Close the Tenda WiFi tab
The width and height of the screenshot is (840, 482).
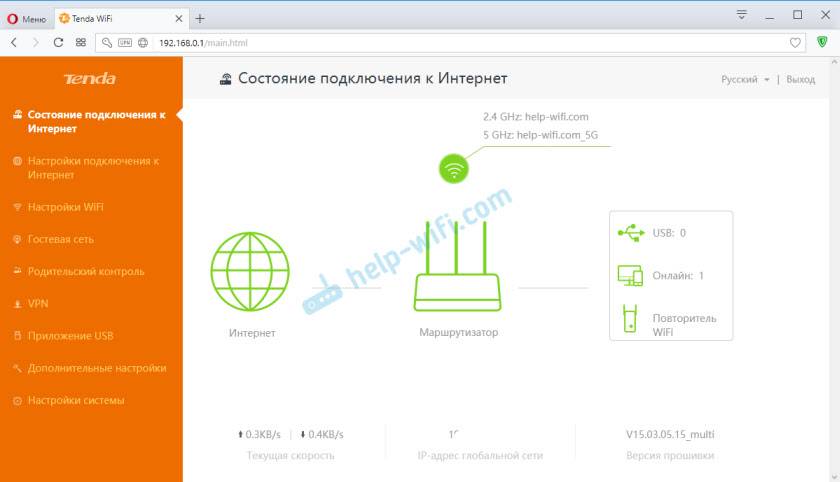click(179, 19)
